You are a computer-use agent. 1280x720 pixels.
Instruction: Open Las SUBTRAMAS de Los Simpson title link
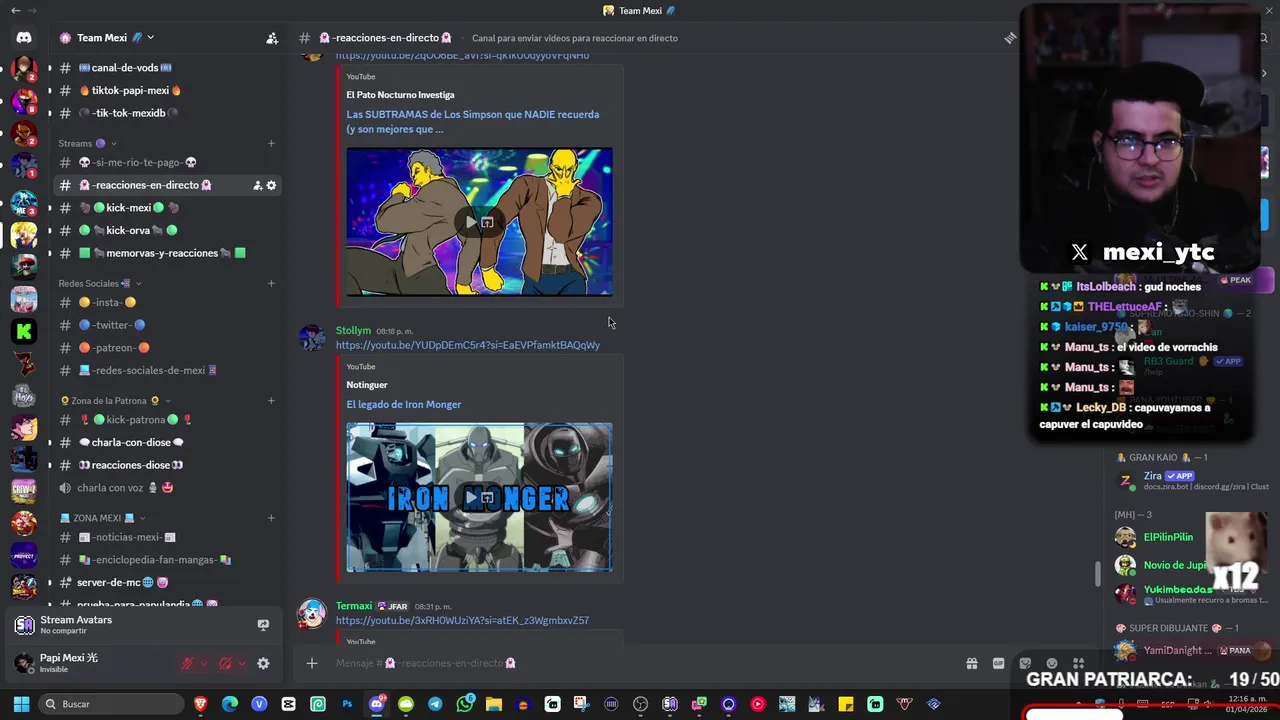[x=473, y=121]
